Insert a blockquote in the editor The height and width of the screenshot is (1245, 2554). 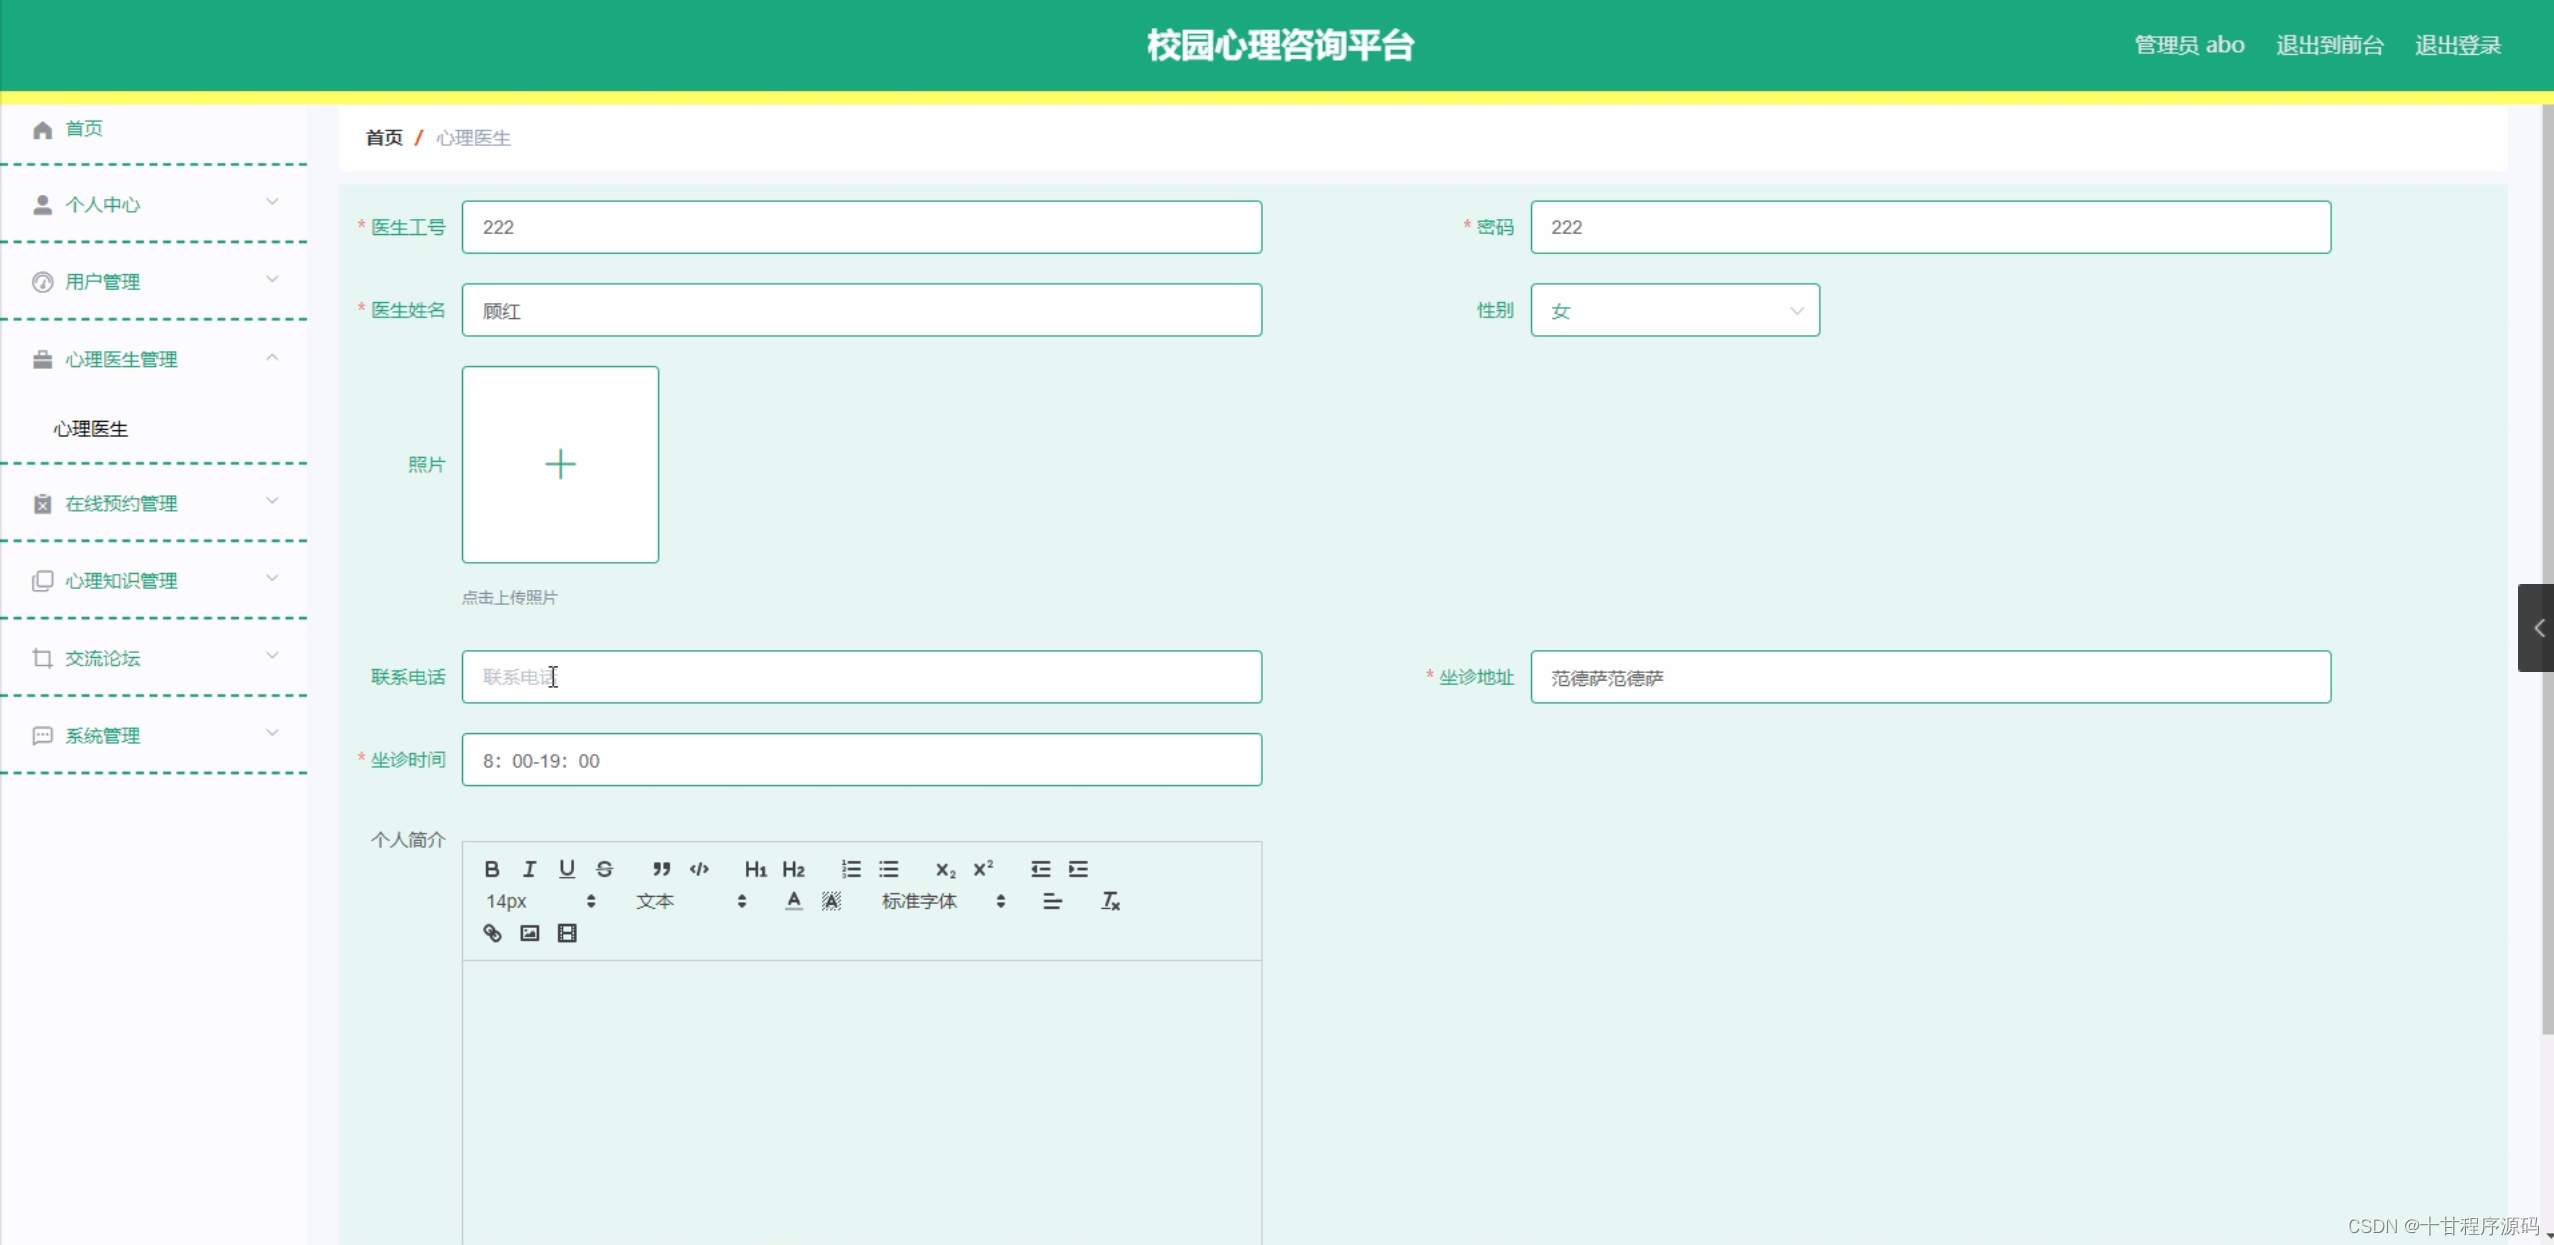661,868
